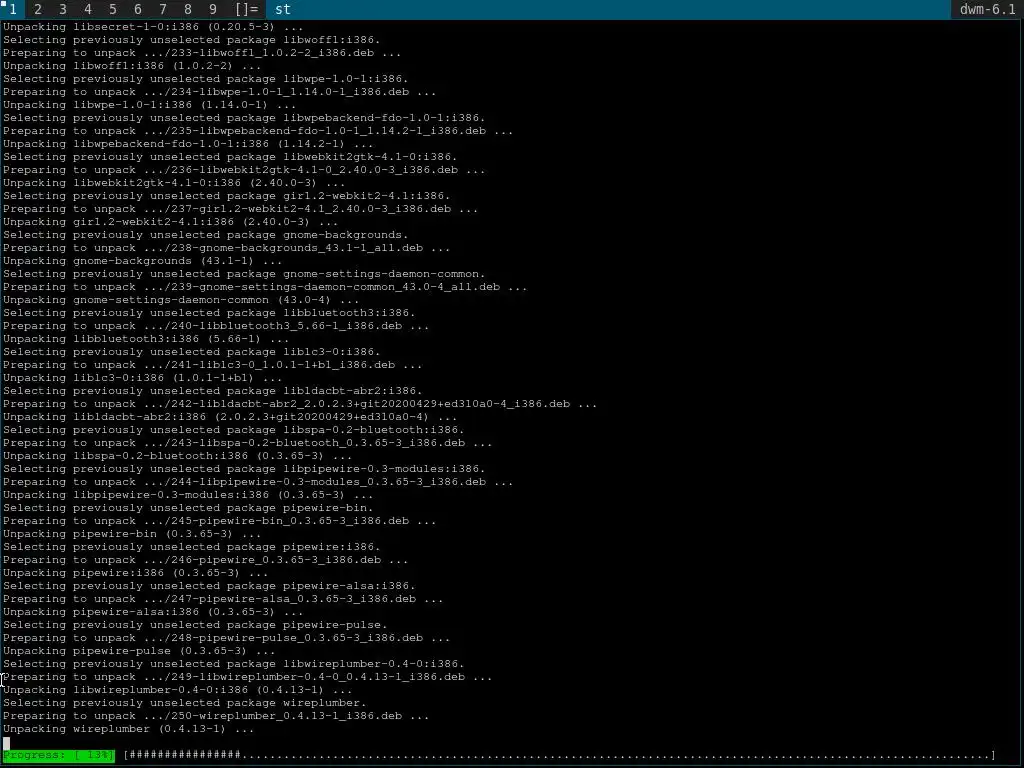The height and width of the screenshot is (768, 1024).
Task: Click the dwm-6.1 status text
Action: (x=987, y=9)
